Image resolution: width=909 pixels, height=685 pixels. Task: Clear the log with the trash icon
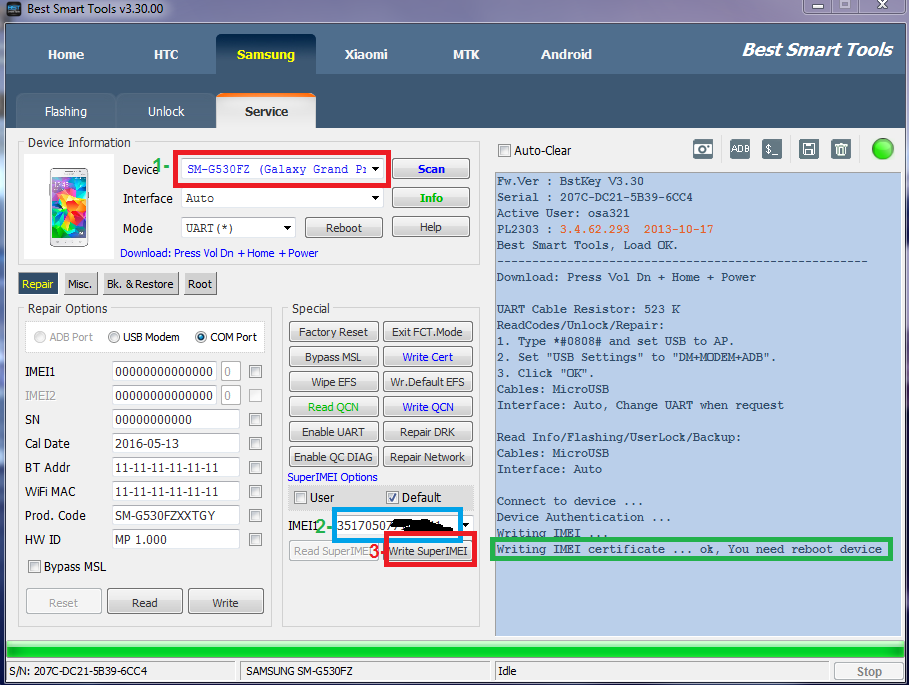(x=841, y=150)
